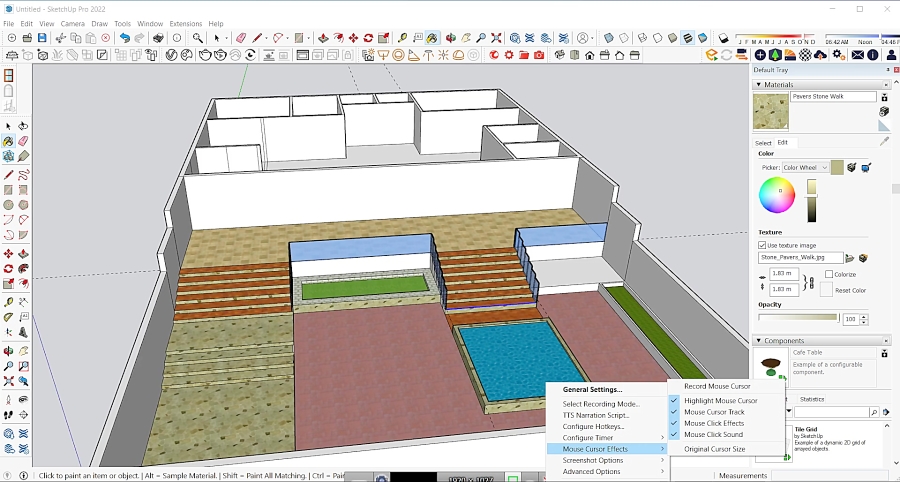Image resolution: width=900 pixels, height=482 pixels.
Task: Select the Eraser tool in left toolbar
Action: click(24, 141)
